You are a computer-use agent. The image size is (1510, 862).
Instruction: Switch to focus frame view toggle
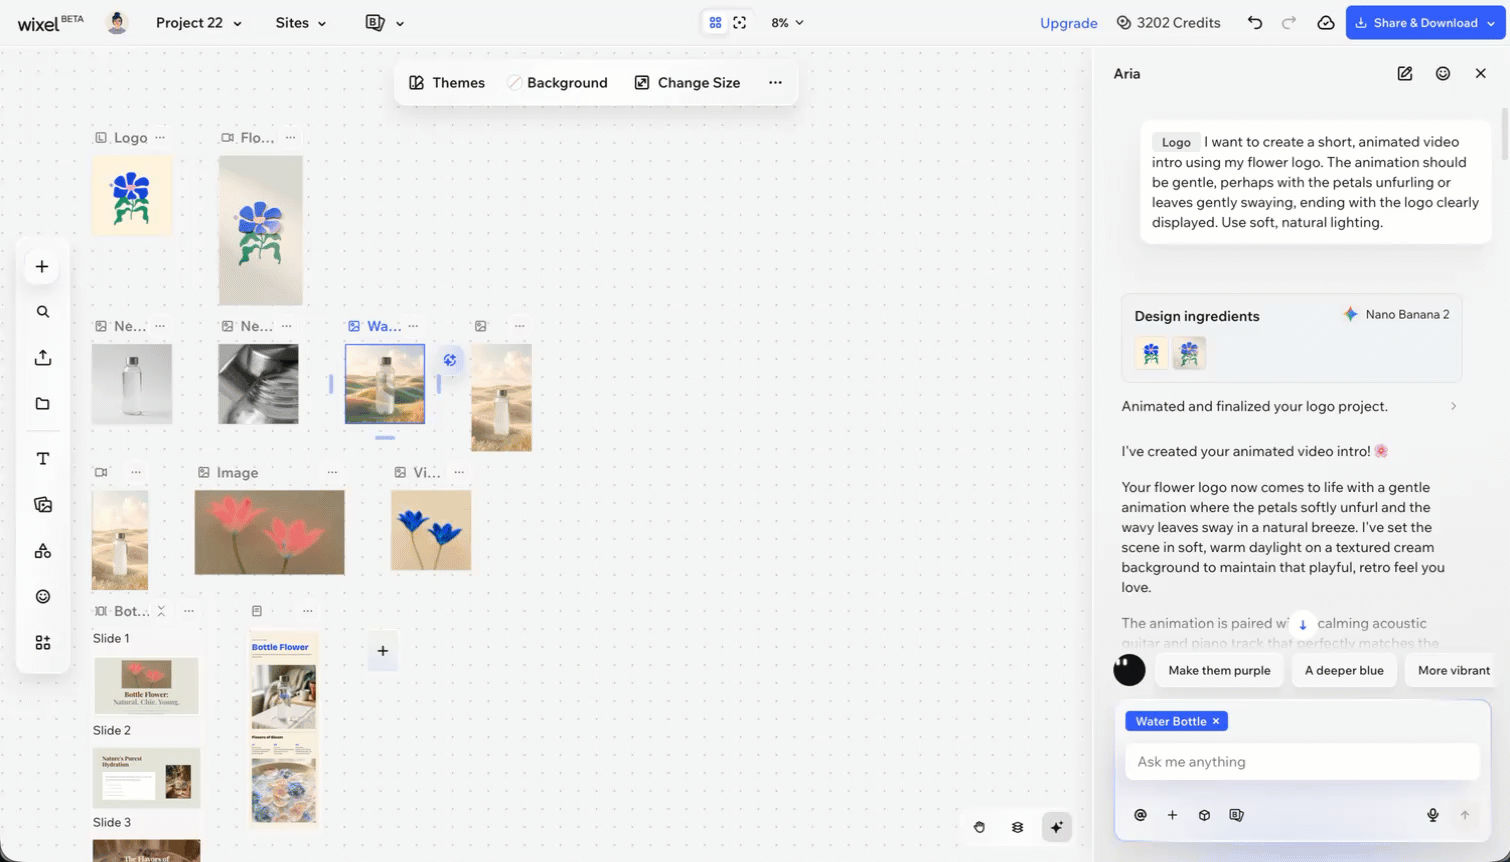(740, 23)
